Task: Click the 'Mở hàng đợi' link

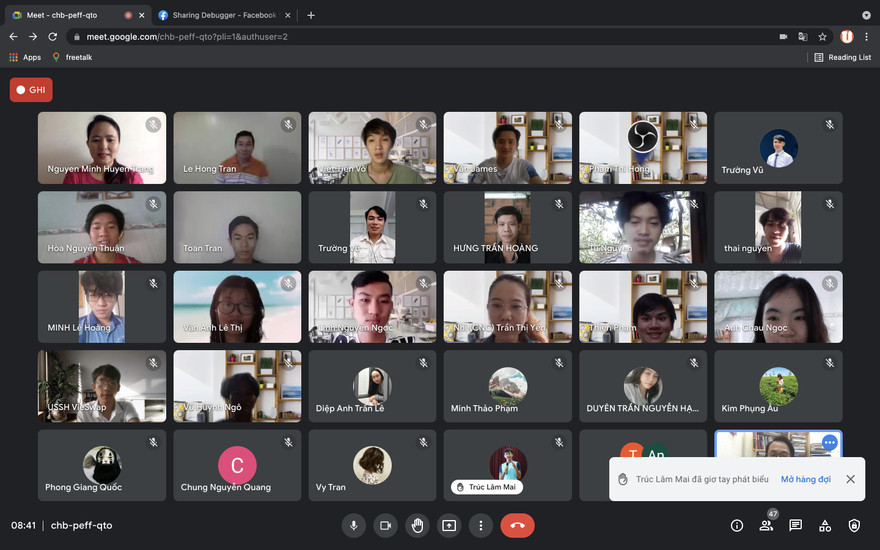Action: [x=805, y=479]
